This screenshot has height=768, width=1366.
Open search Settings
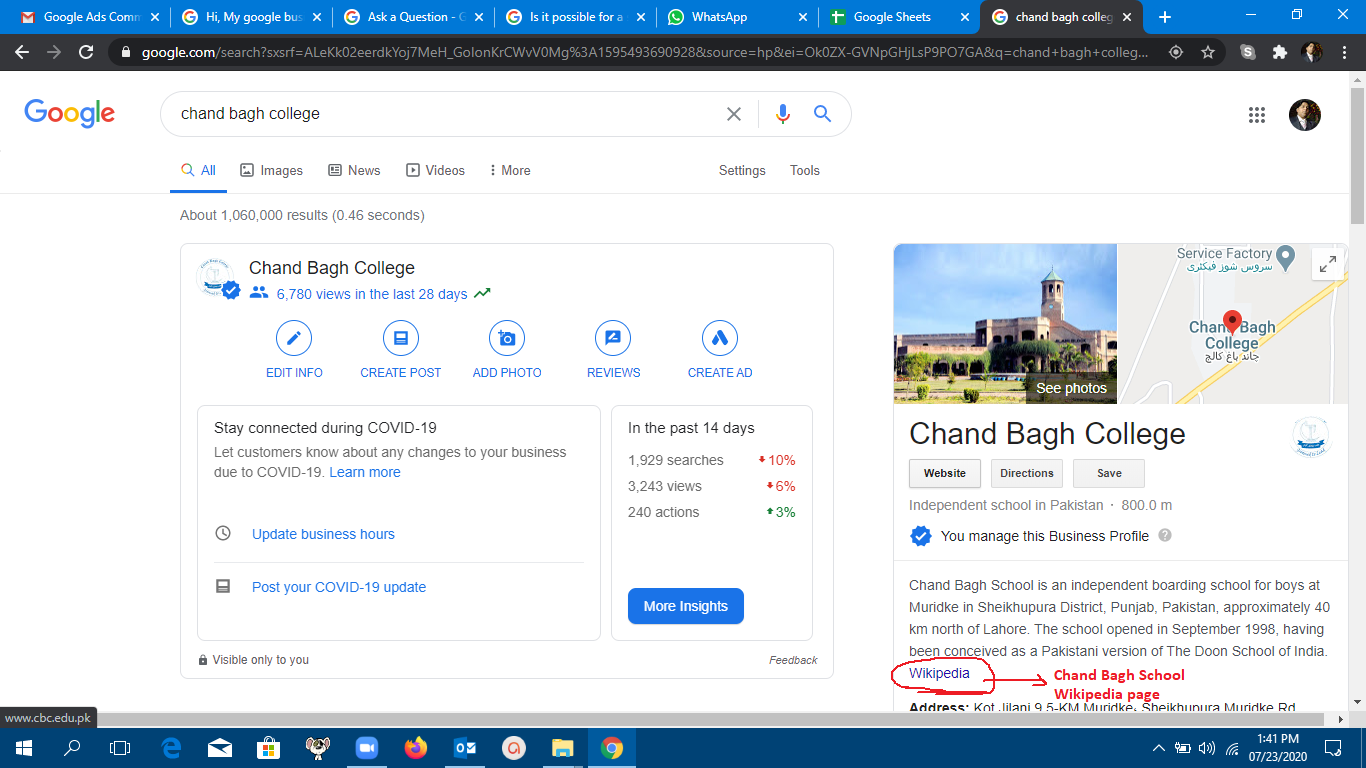(x=742, y=170)
